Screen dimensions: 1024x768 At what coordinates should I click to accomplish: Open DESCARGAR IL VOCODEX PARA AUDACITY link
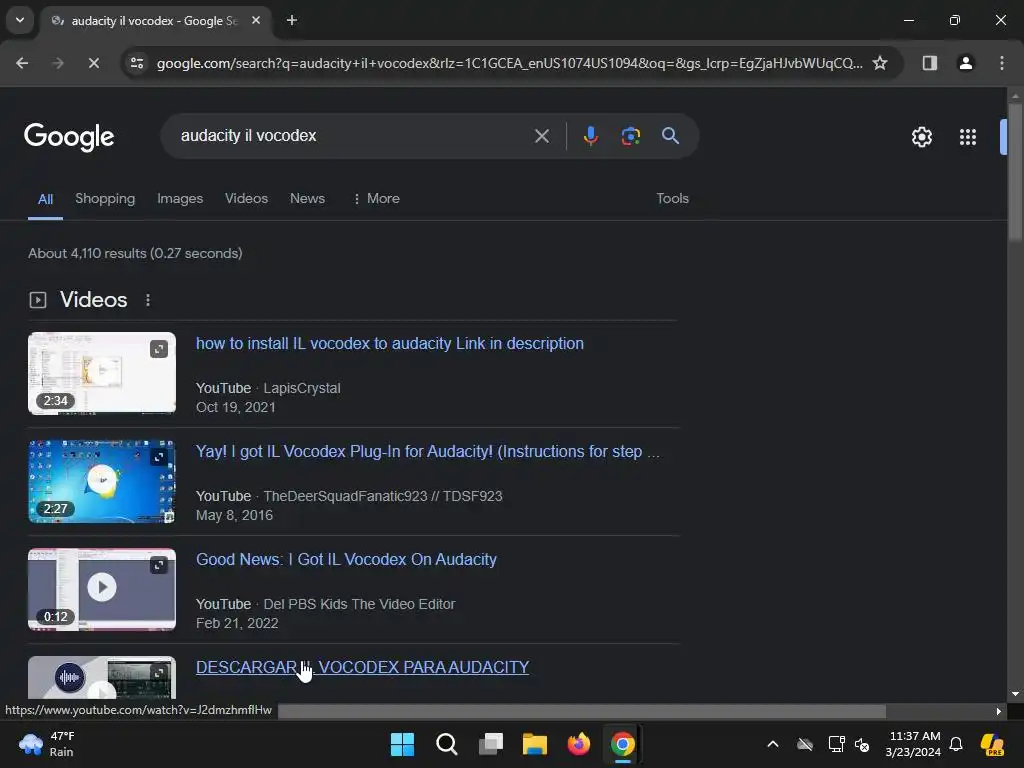(362, 667)
